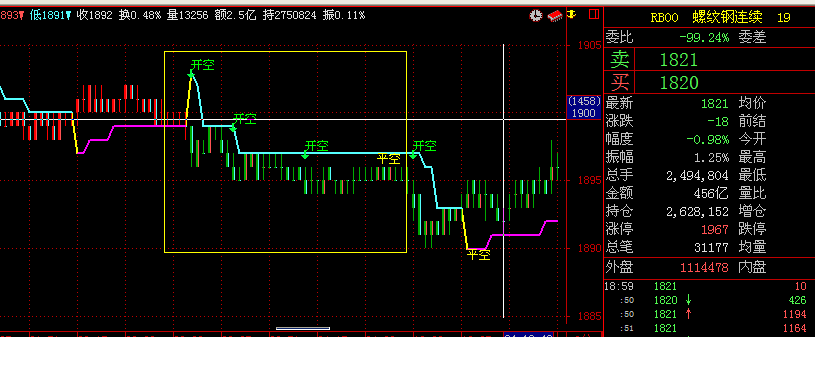815x384 pixels.
Task: Click the 均价 average price label
Action: pyautogui.click(x=752, y=103)
